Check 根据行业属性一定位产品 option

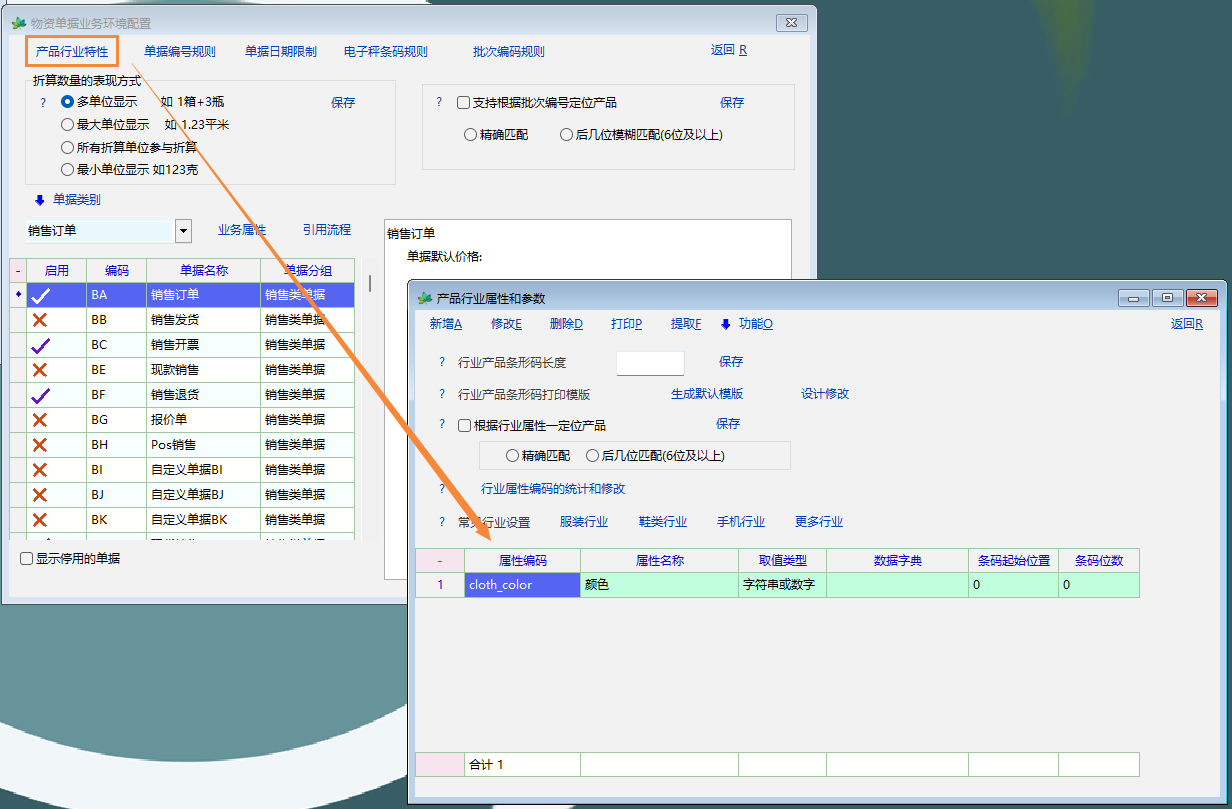(464, 425)
